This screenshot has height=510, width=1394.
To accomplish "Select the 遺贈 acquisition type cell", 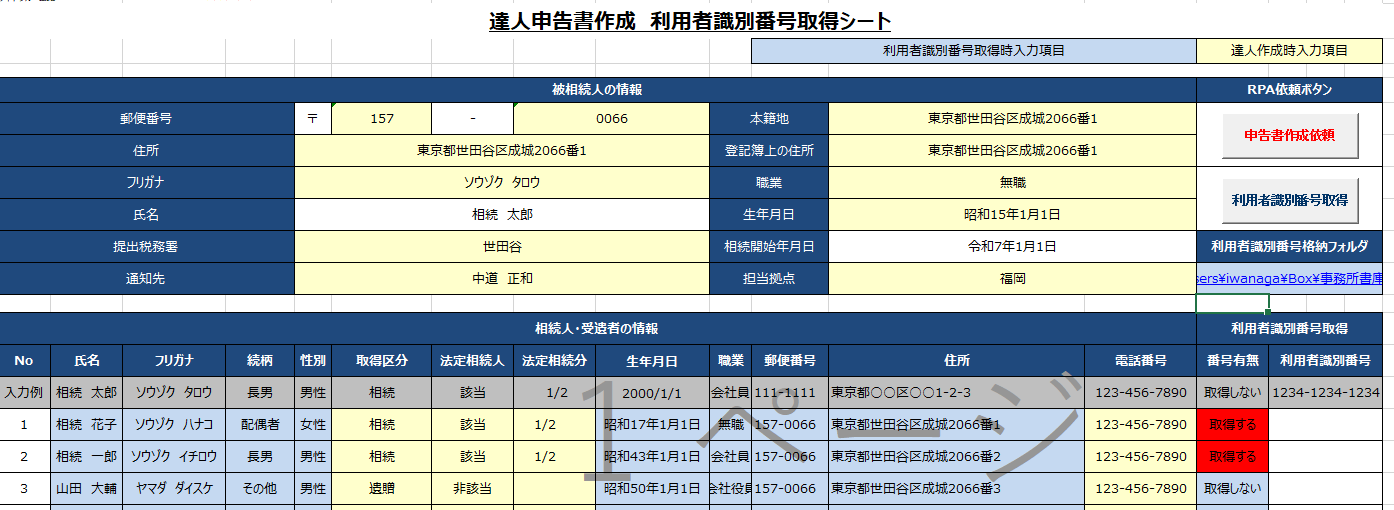I will click(381, 489).
